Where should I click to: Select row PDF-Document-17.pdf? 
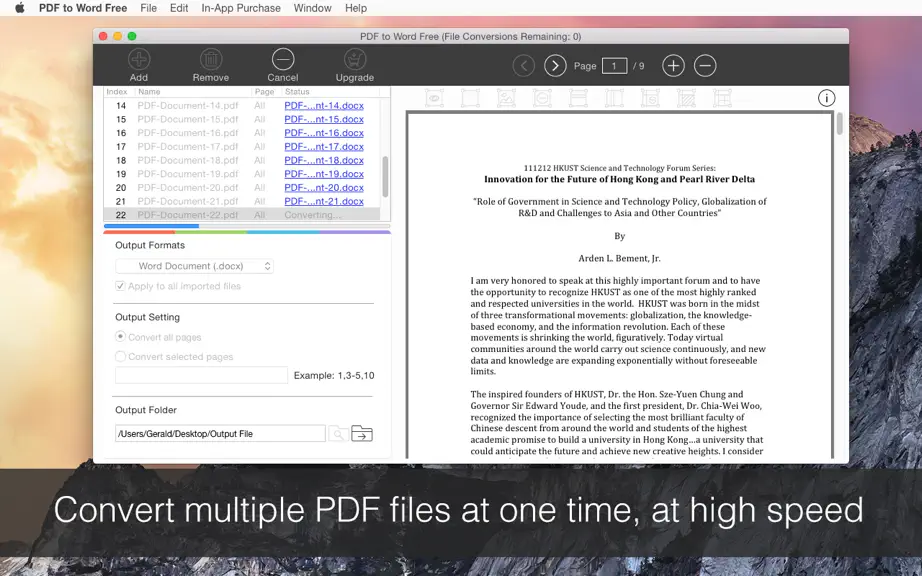[x=242, y=146]
